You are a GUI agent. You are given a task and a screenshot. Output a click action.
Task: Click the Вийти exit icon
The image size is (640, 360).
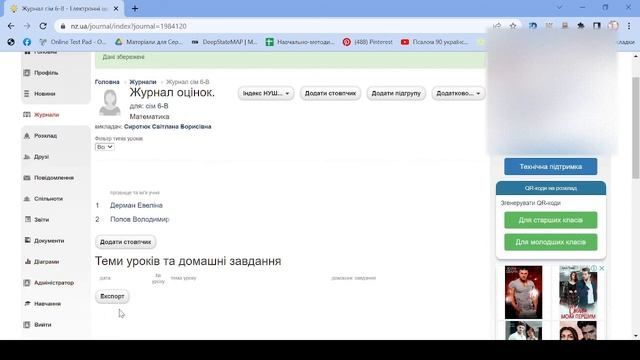[x=27, y=324]
